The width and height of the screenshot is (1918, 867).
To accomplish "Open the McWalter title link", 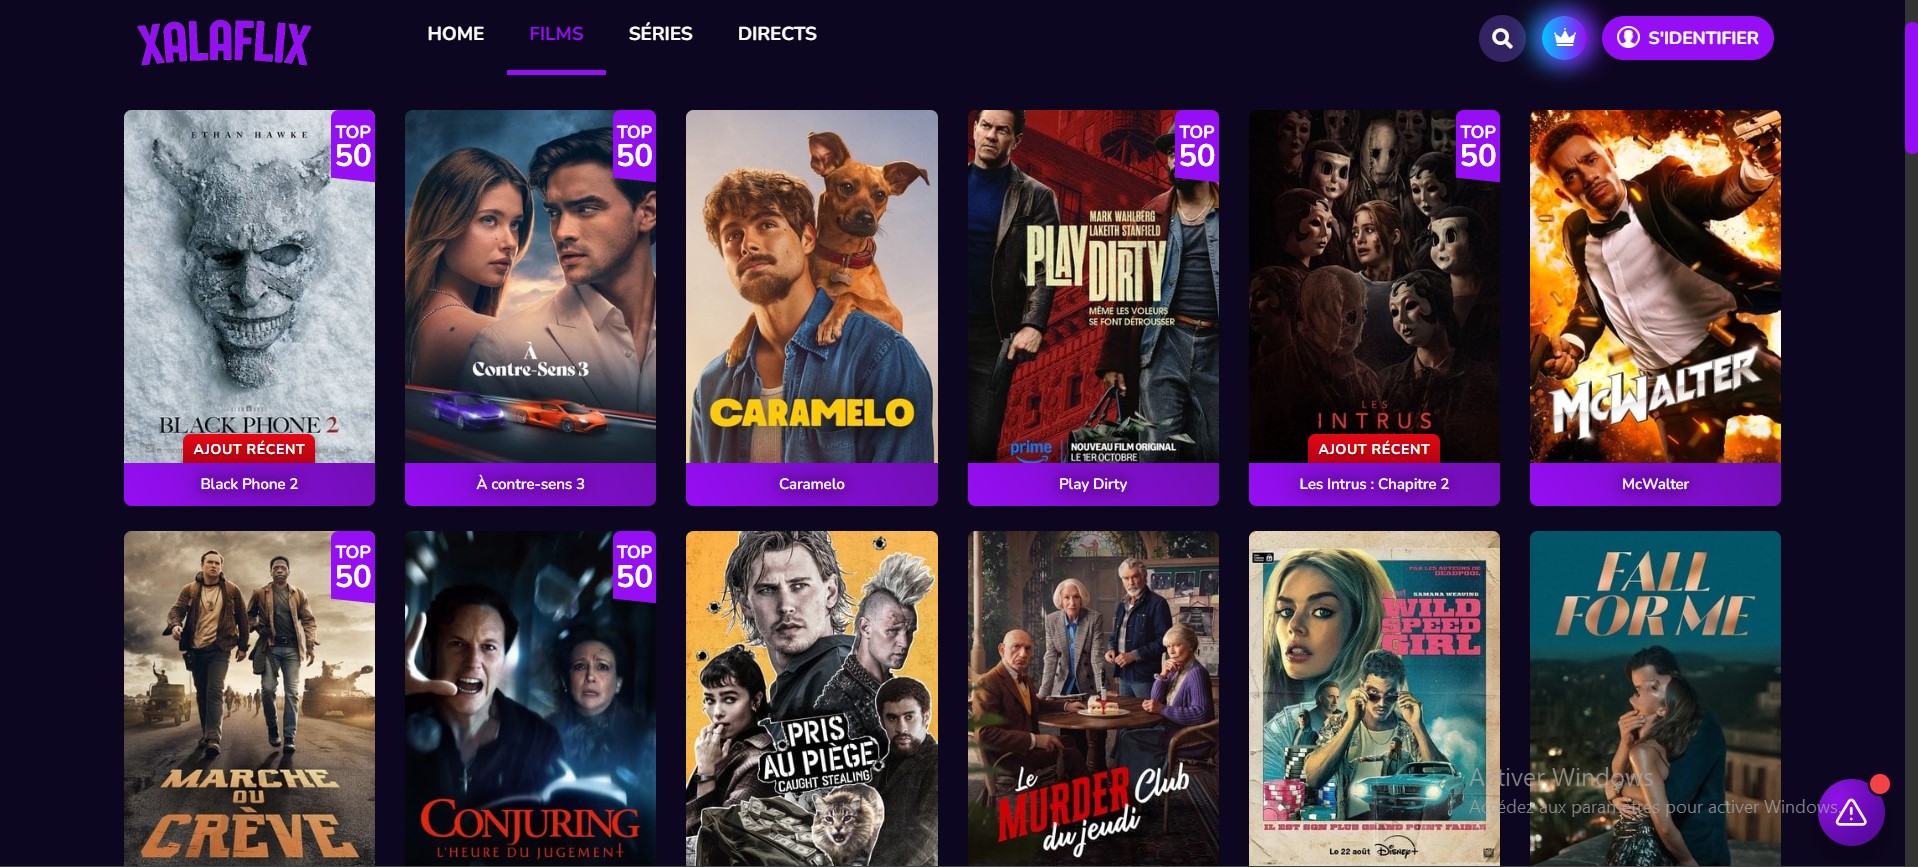I will (x=1655, y=484).
